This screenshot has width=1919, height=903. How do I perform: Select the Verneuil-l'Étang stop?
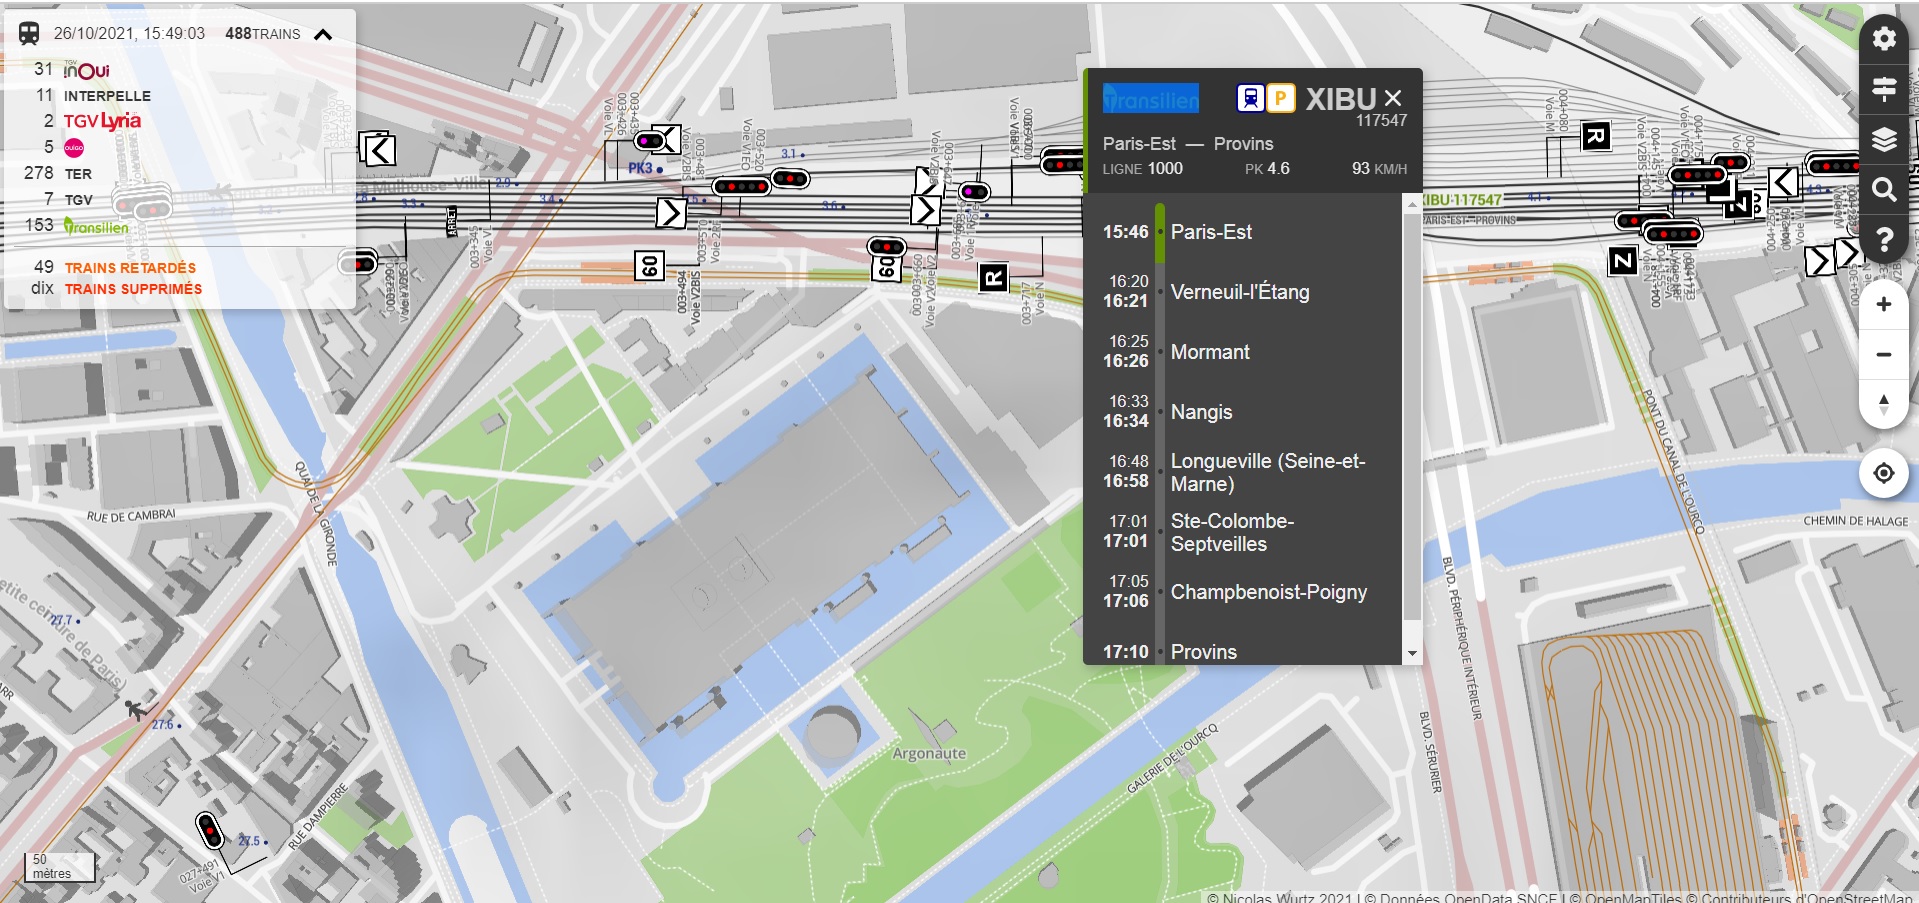click(1239, 292)
